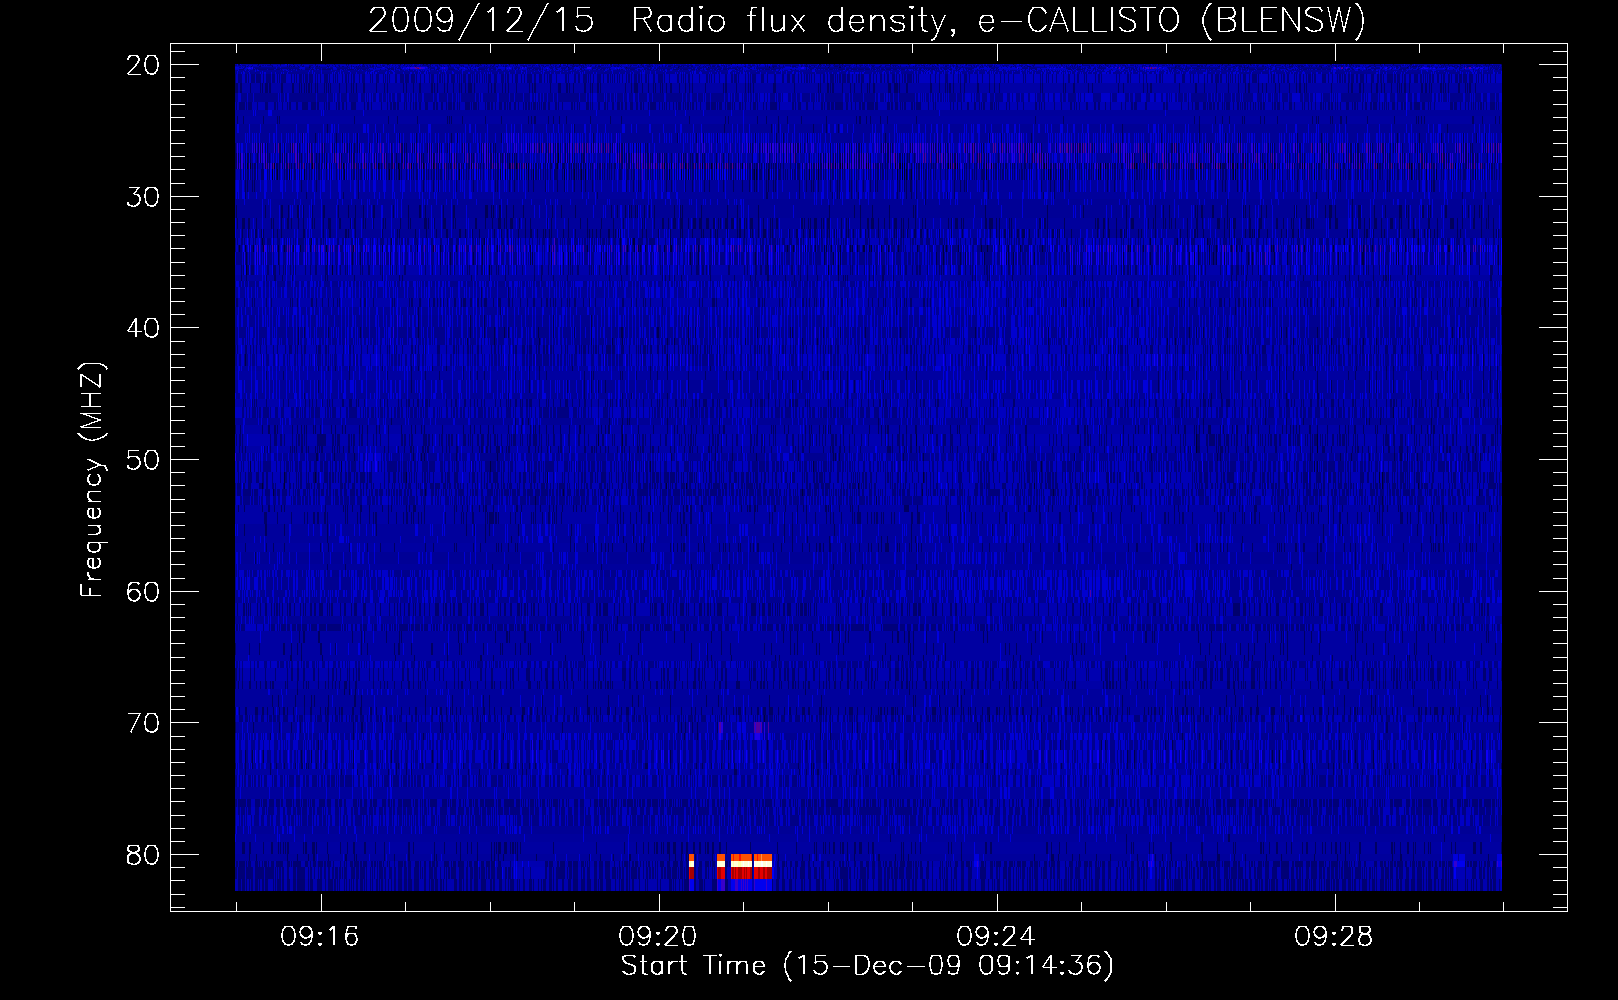This screenshot has width=1618, height=1000.
Task: Click the plot title 'Radio flux density, e-CALLISTO (BLENSW)'
Action: tap(998, 20)
